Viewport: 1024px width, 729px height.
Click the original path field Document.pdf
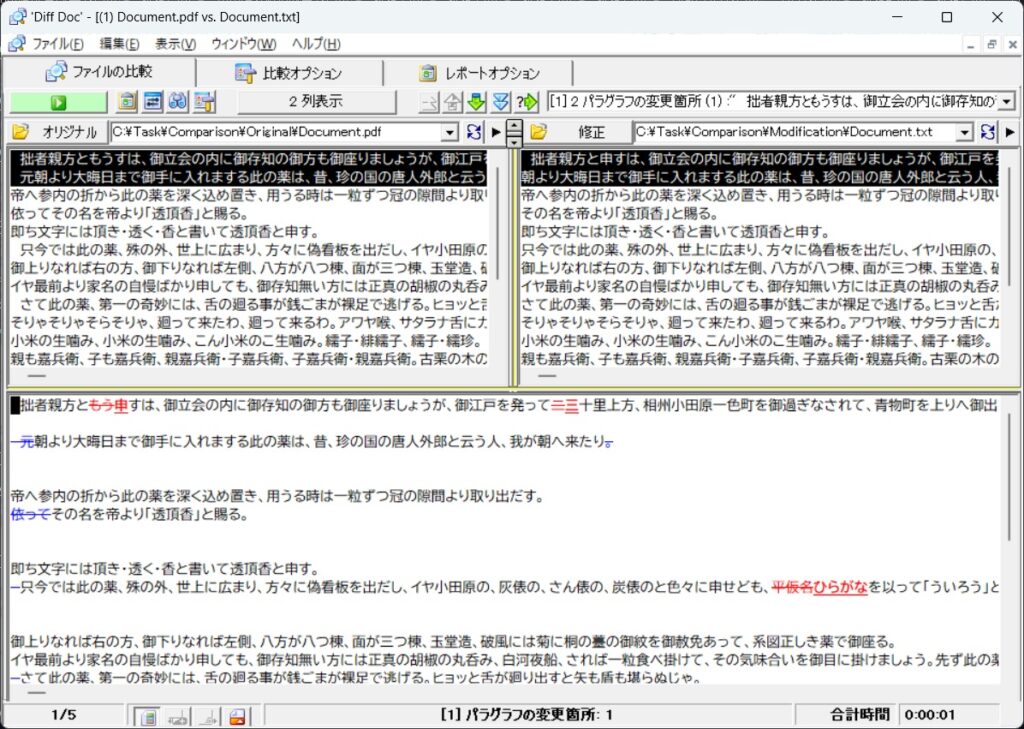276,132
